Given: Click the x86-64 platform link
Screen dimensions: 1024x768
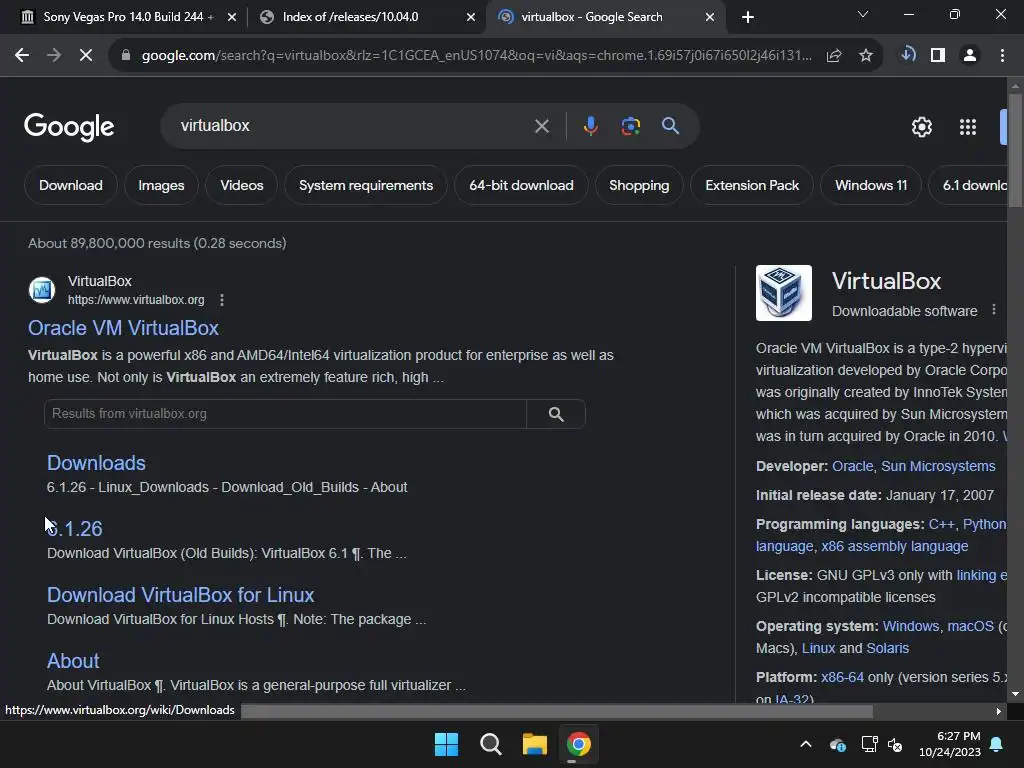Looking at the screenshot, I should coord(842,677).
